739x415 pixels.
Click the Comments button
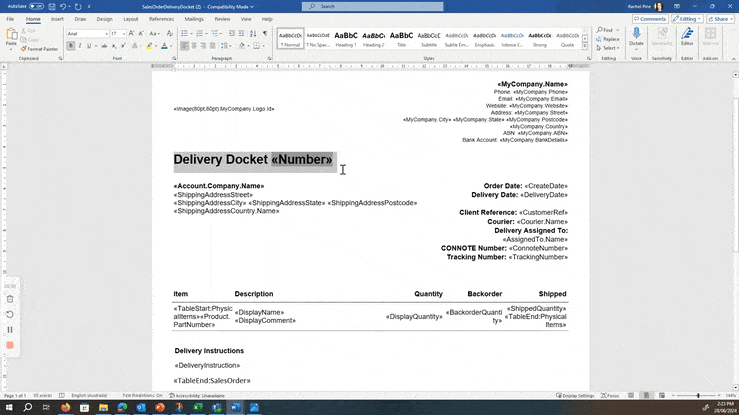click(650, 18)
